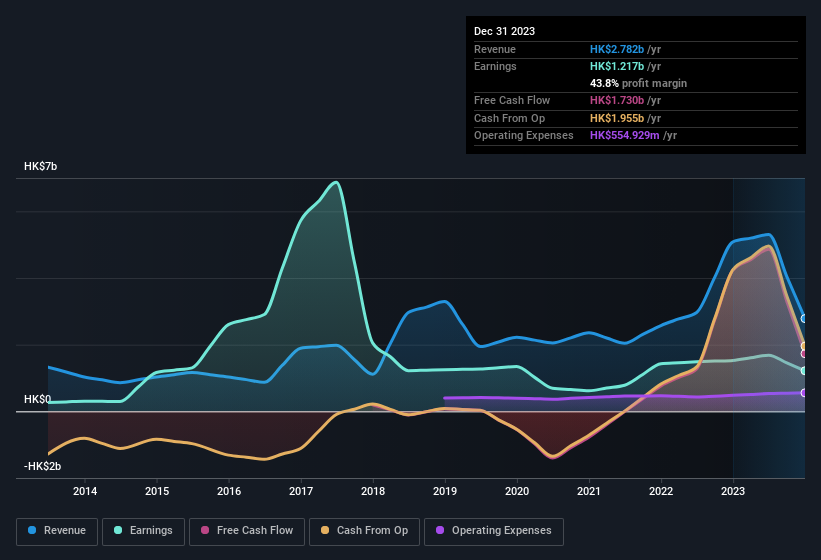Click the 2020 x-axis label
Viewport: 821px width, 560px height.
click(517, 491)
